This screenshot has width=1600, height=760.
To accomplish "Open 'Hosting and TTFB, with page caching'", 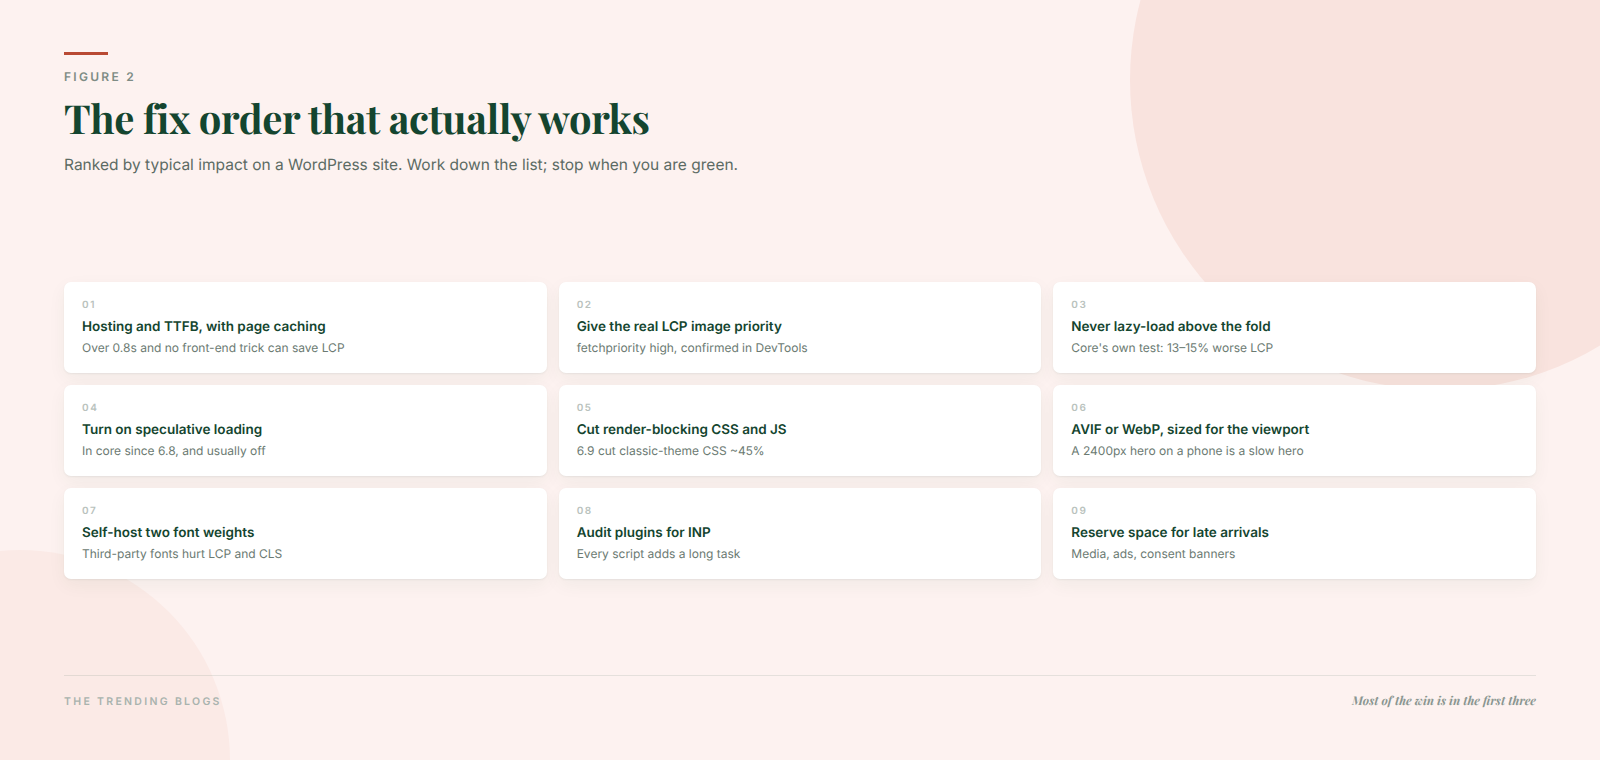I will click(x=204, y=326).
